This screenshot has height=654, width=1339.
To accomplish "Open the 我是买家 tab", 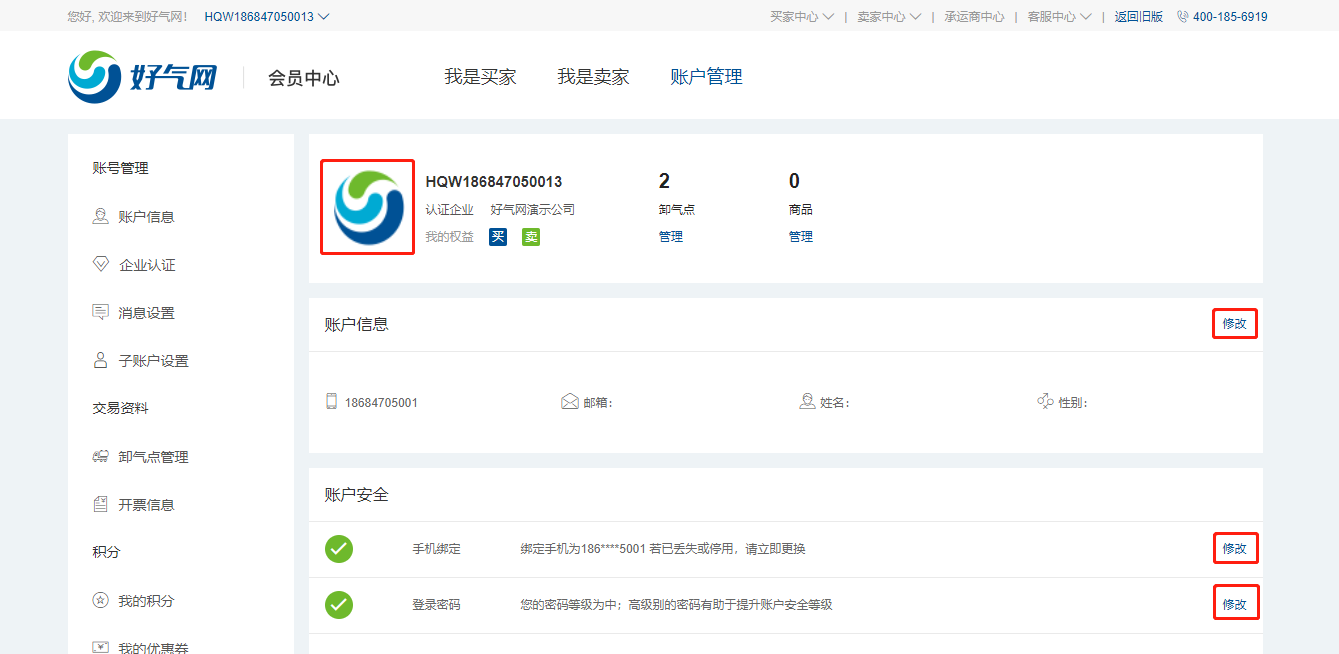I will pyautogui.click(x=480, y=77).
